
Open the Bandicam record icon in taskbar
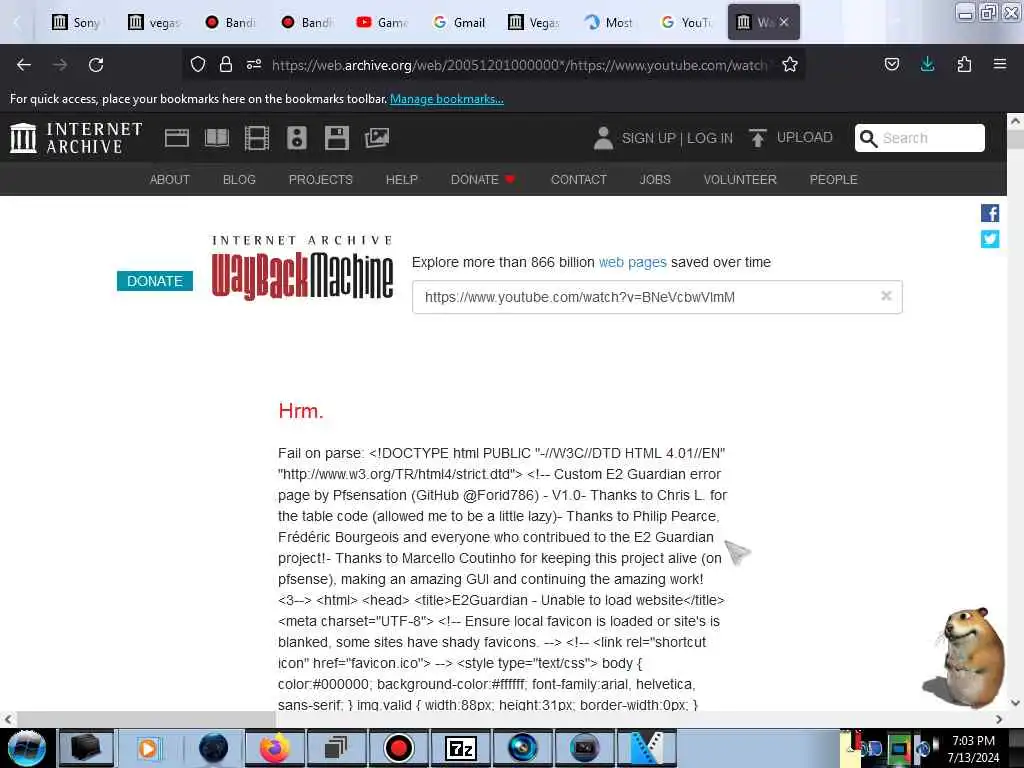click(x=398, y=748)
